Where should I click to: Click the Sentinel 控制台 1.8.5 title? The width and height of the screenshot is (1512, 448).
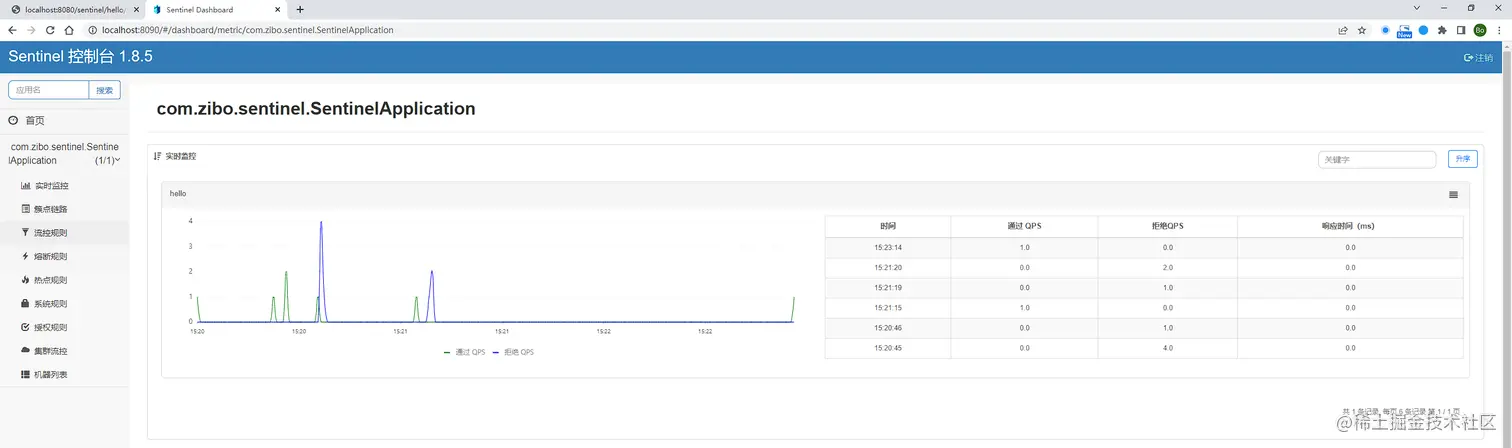pyautogui.click(x=80, y=57)
